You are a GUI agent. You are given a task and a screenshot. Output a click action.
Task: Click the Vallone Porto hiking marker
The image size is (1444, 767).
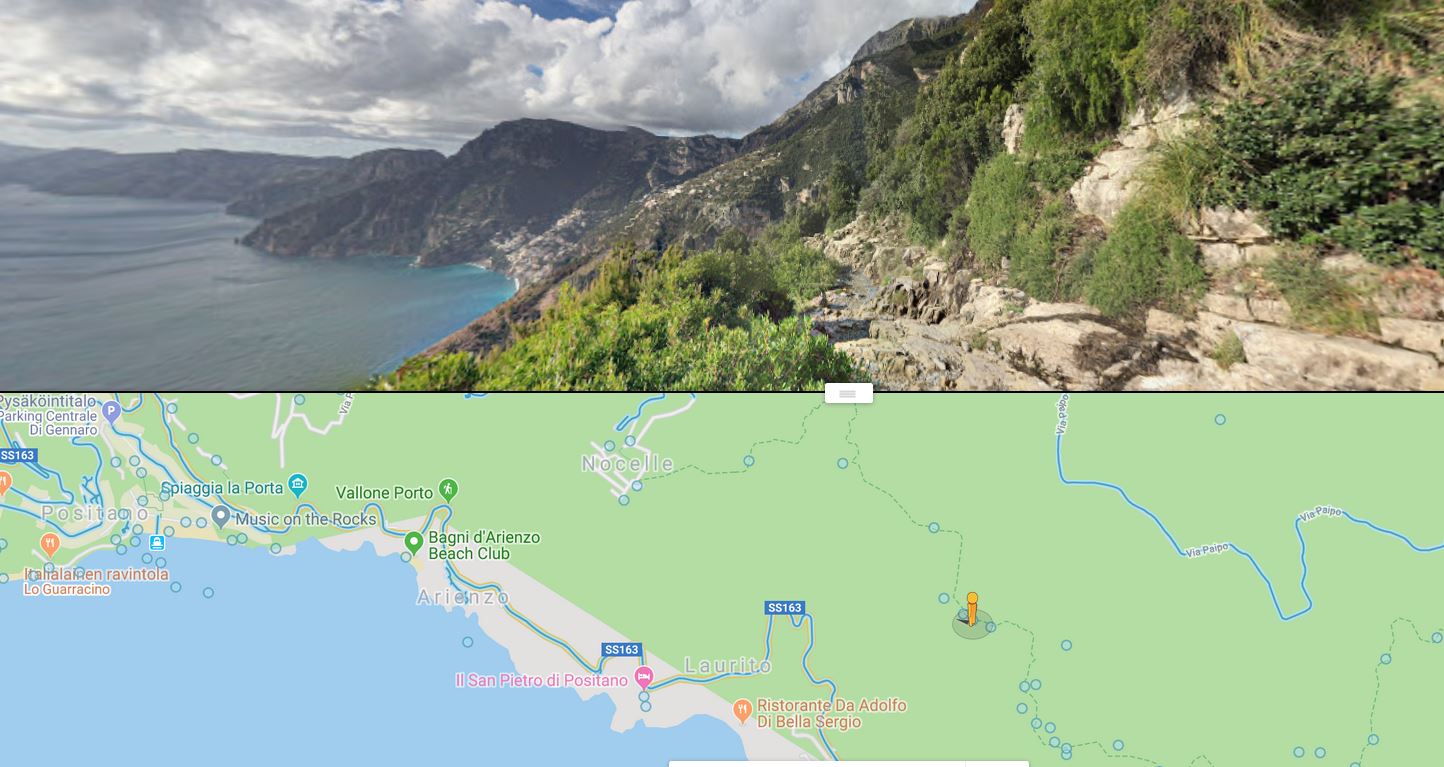click(448, 490)
